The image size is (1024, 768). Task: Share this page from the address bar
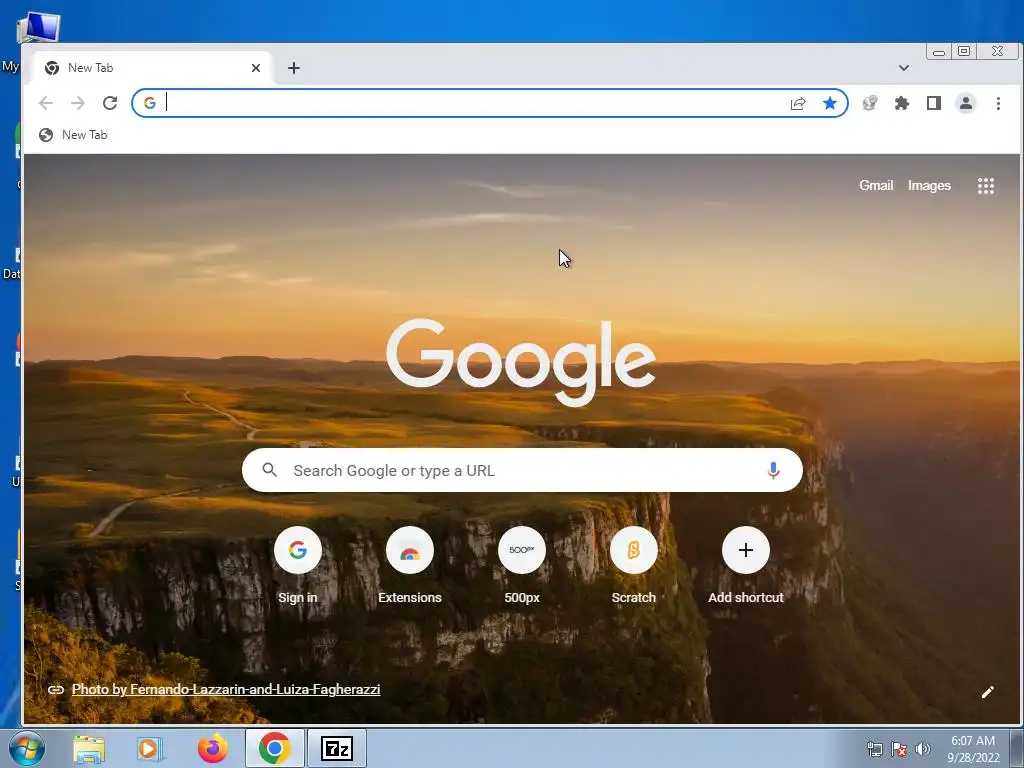tap(797, 103)
